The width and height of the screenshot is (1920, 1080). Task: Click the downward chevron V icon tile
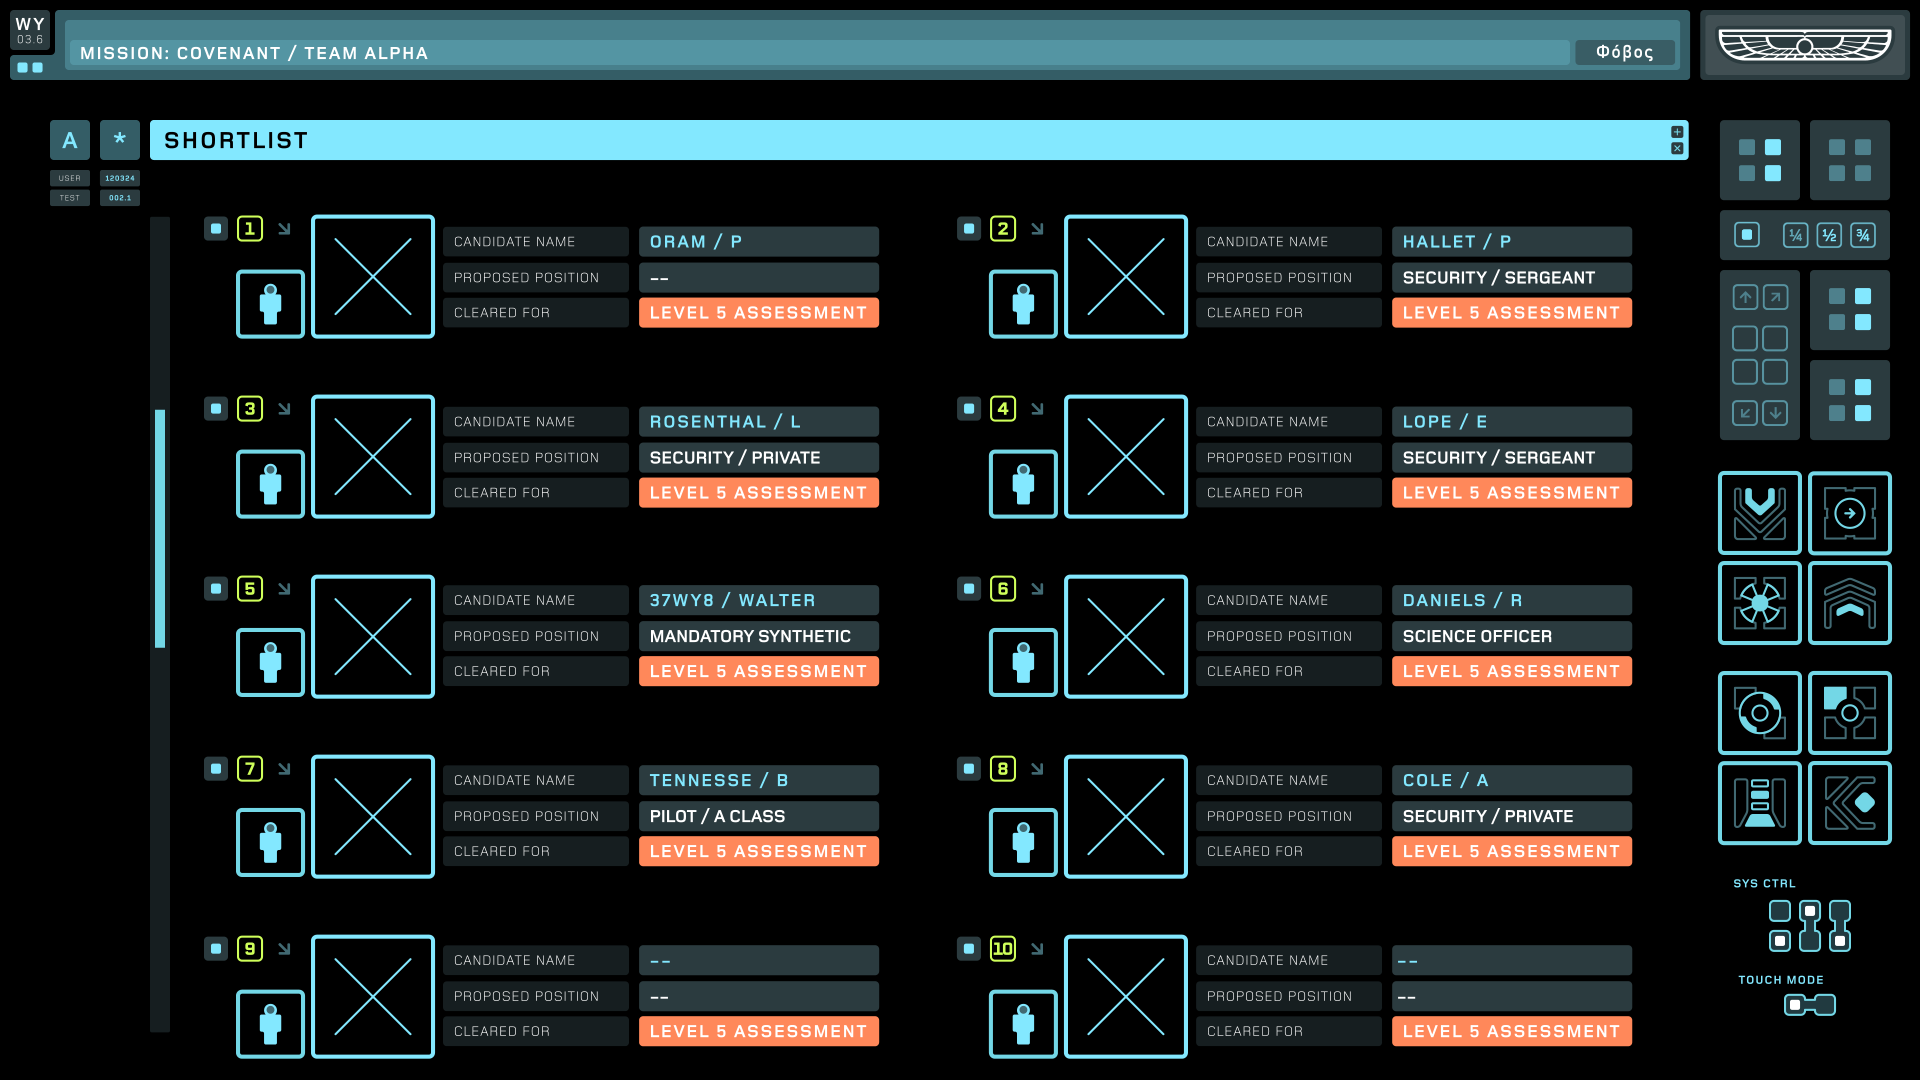(1759, 513)
